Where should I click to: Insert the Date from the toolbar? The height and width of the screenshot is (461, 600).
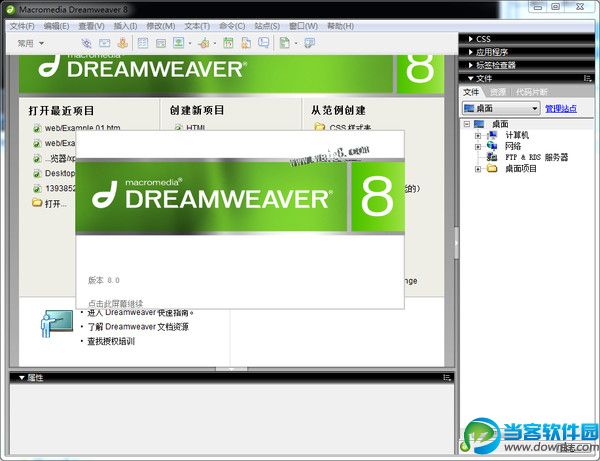point(228,43)
